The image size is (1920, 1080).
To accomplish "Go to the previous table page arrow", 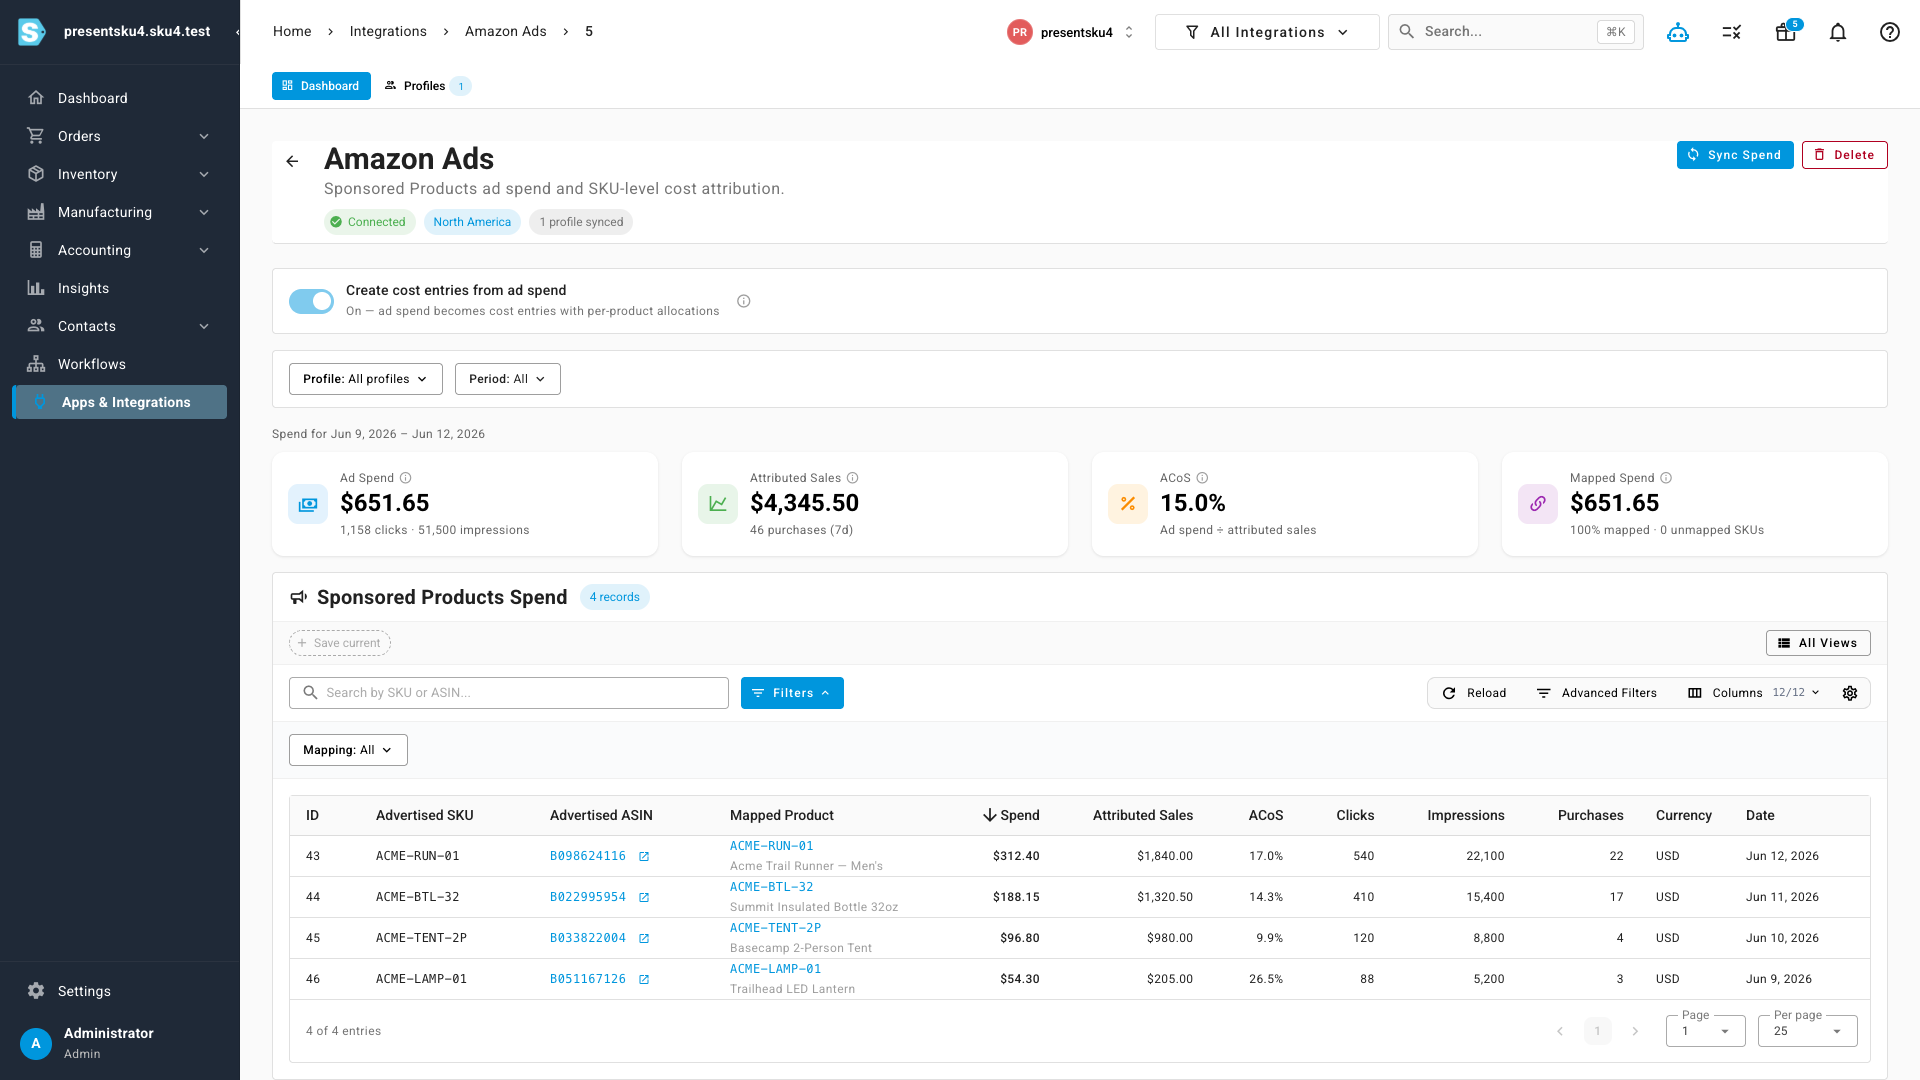I will tap(1560, 1031).
